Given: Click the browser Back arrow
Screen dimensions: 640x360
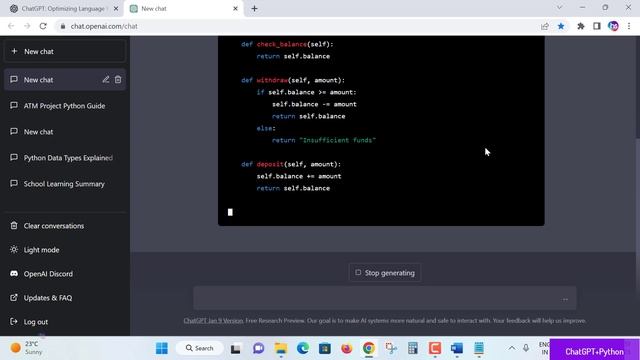Looking at the screenshot, I should 11,26.
